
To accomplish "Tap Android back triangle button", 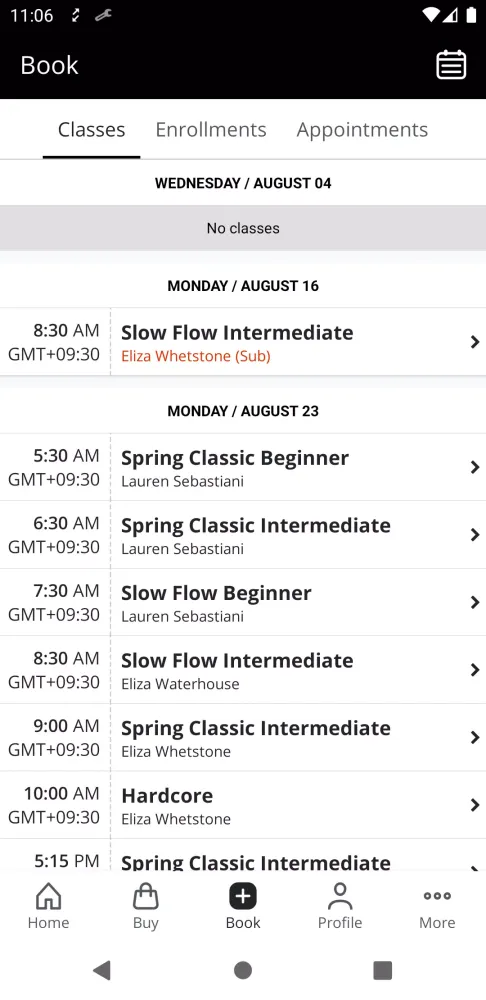I will [x=102, y=970].
